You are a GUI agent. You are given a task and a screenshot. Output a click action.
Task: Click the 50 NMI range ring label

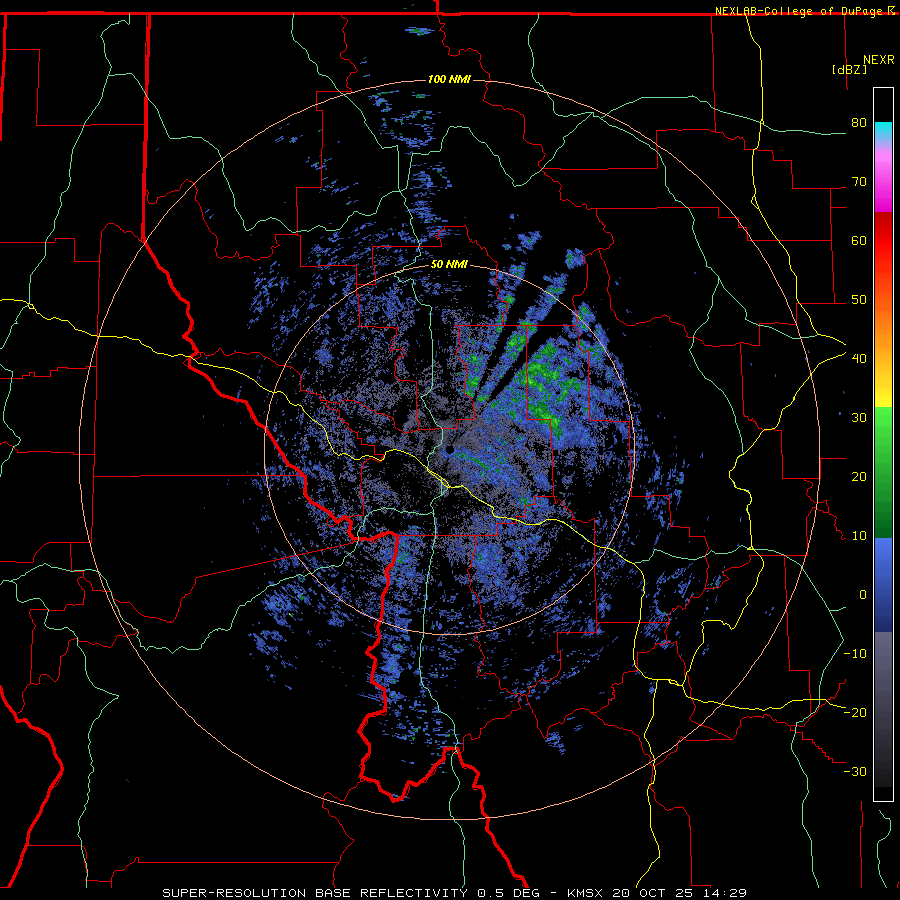pyautogui.click(x=449, y=265)
